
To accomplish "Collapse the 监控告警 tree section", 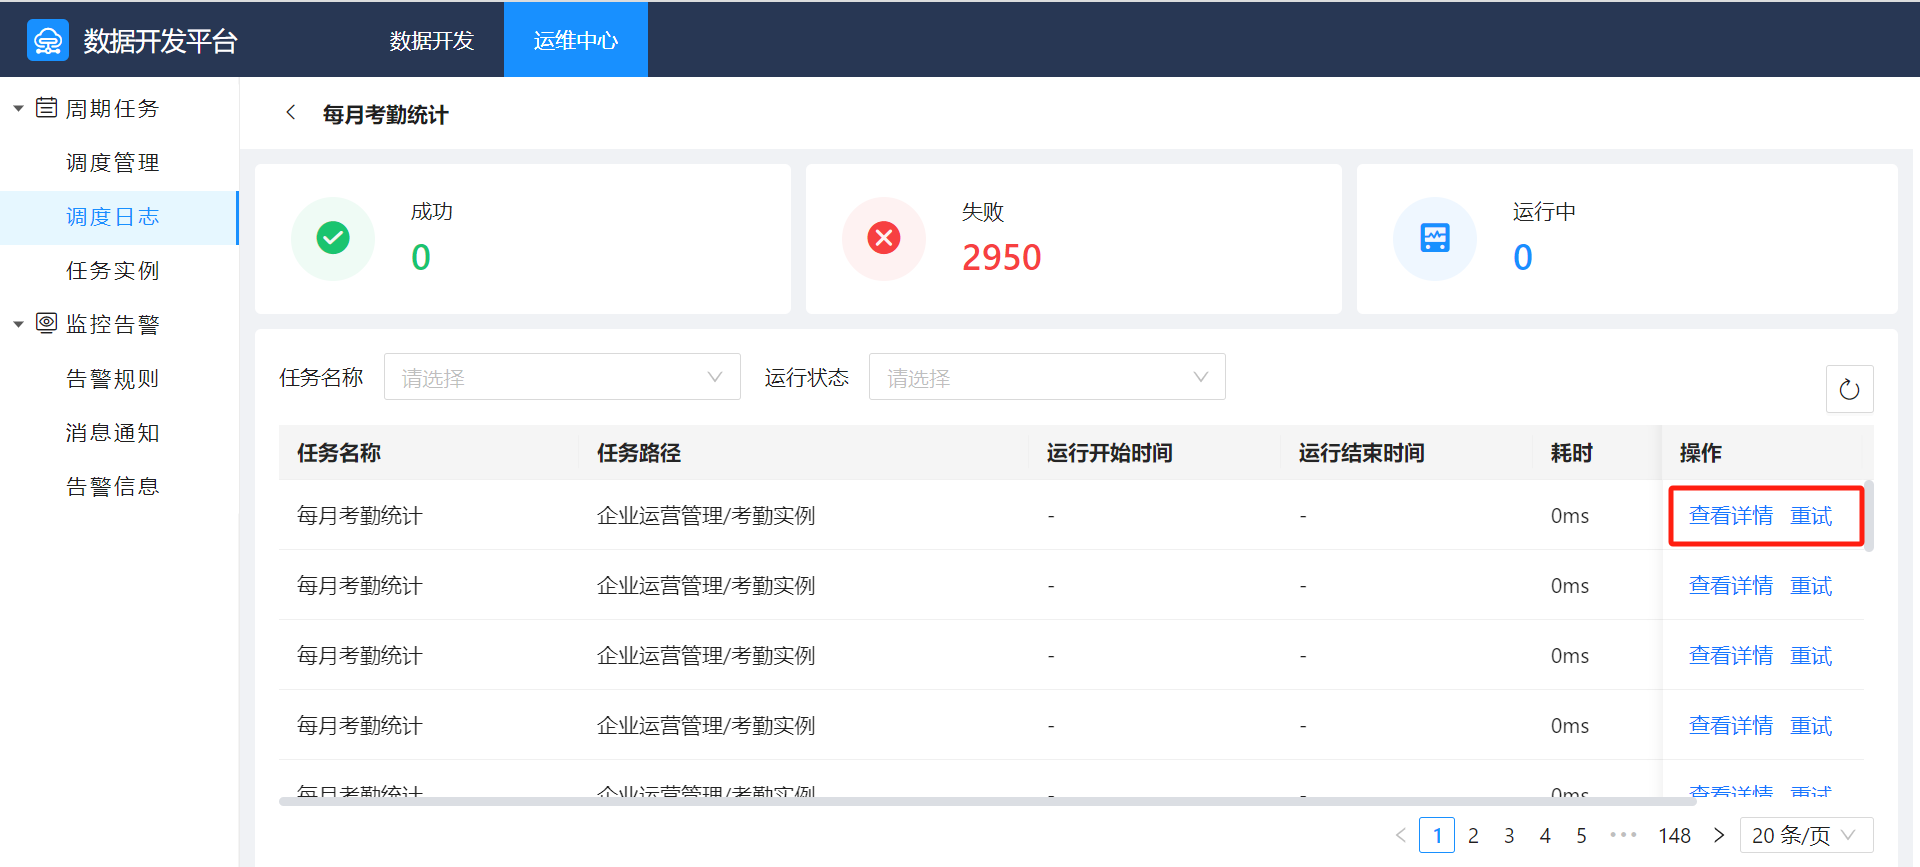I will (x=18, y=325).
